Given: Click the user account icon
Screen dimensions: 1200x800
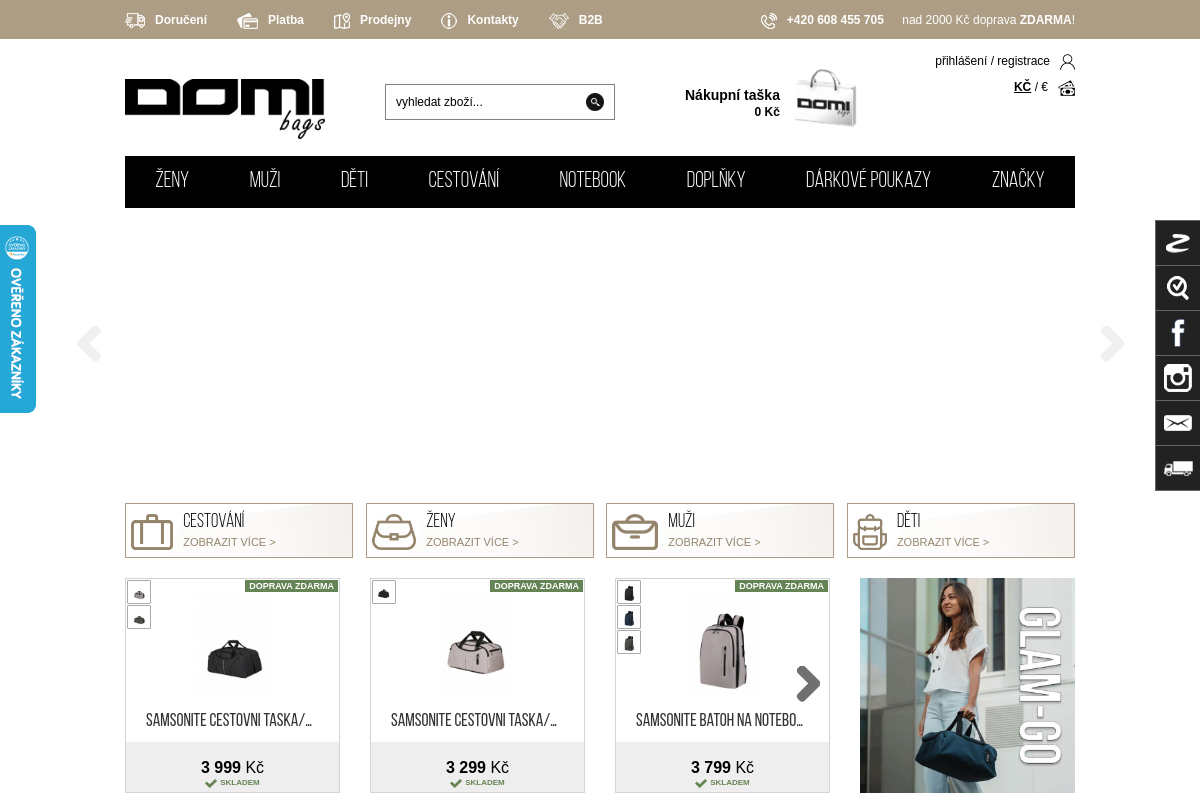Looking at the screenshot, I should [1067, 62].
